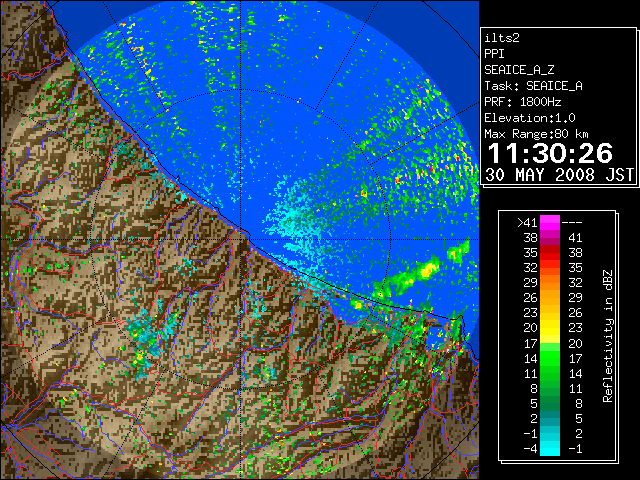Image resolution: width=640 pixels, height=480 pixels.
Task: Click the 'Max Range:80 km' line
Action: pos(536,134)
